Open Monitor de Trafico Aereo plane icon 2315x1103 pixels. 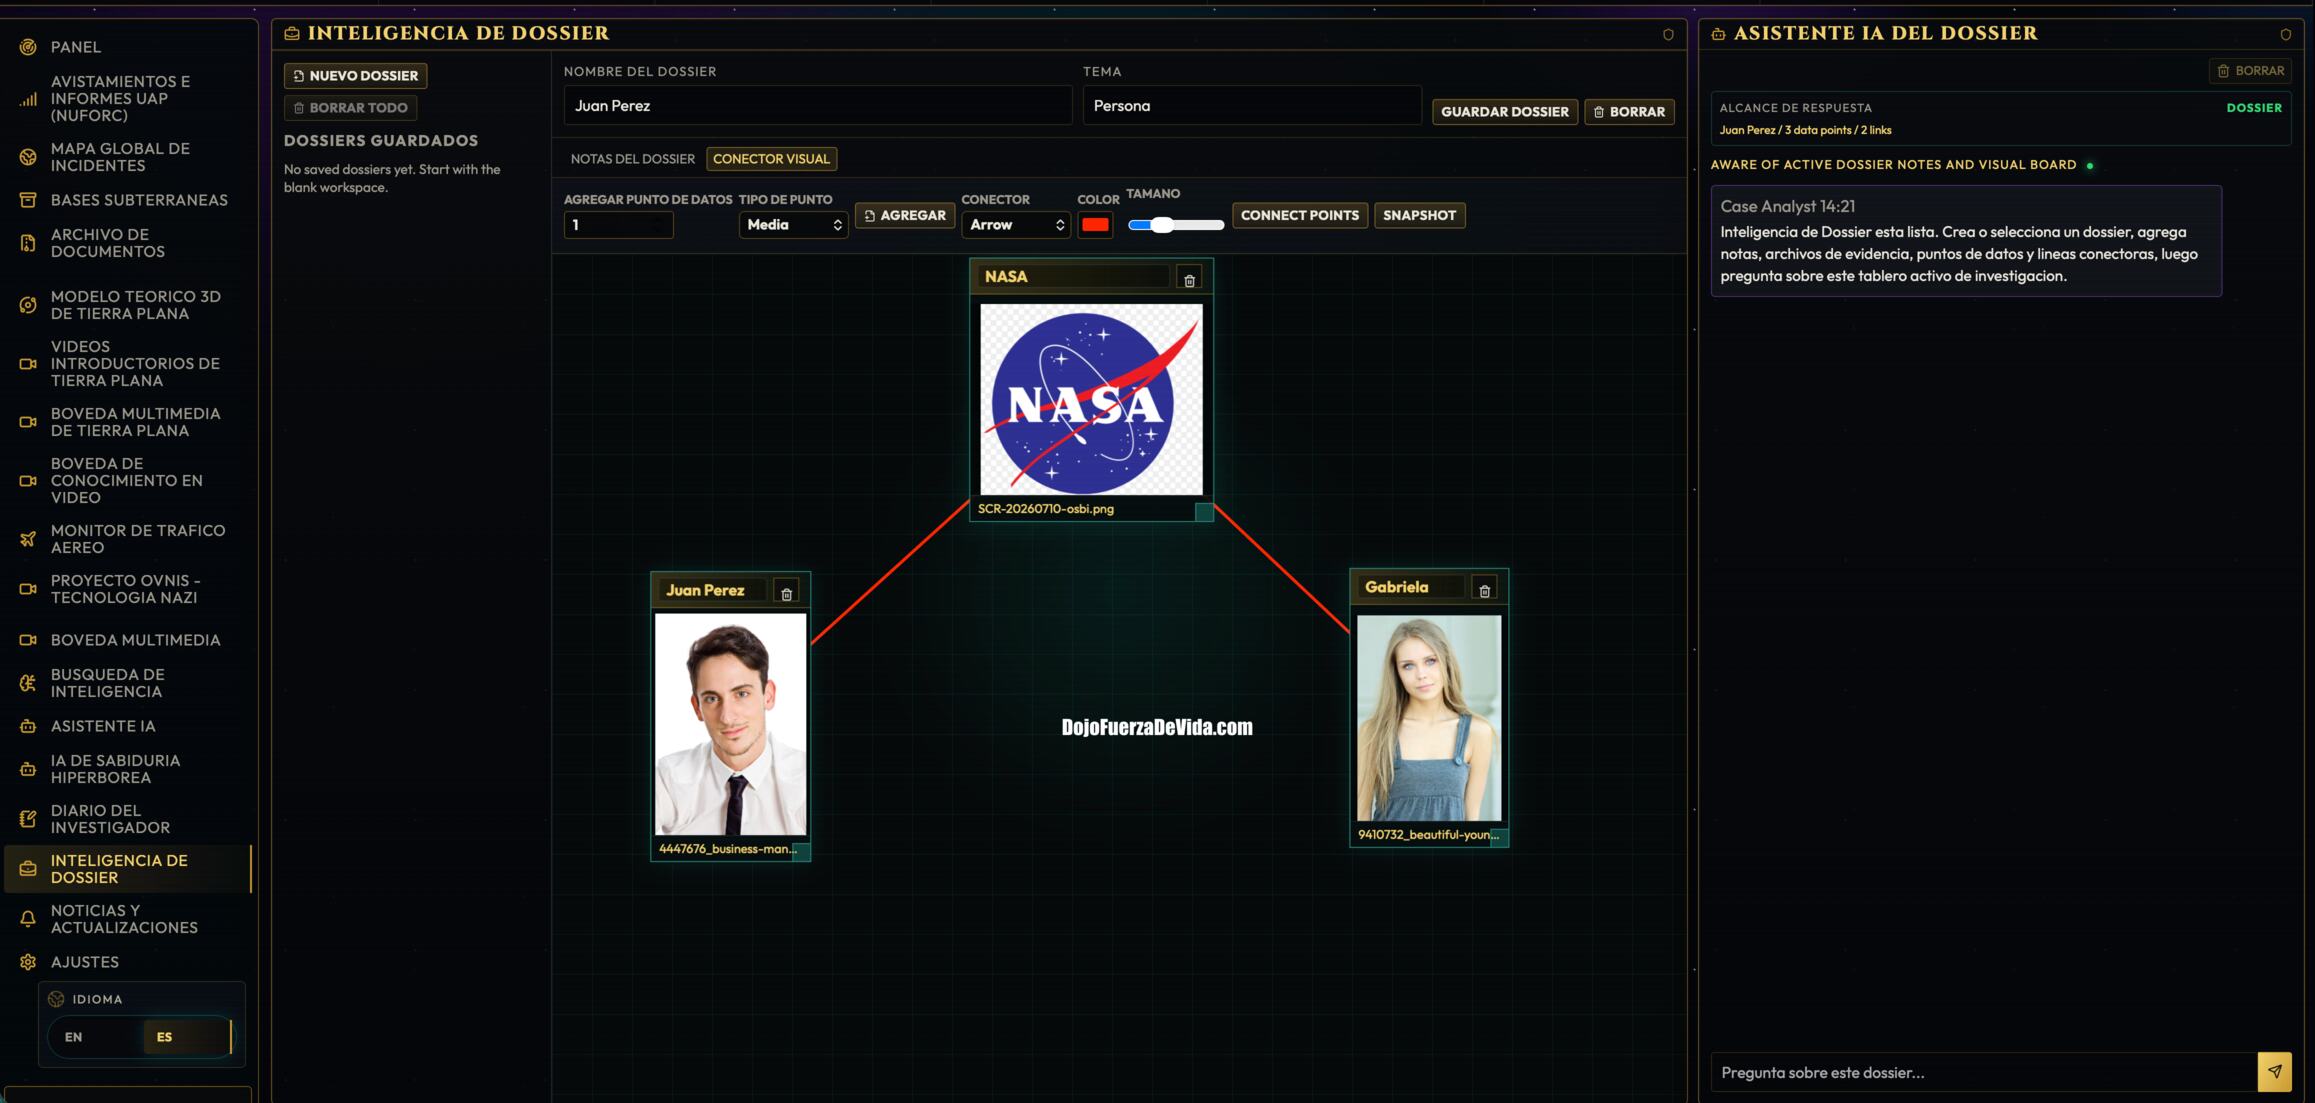coord(28,539)
